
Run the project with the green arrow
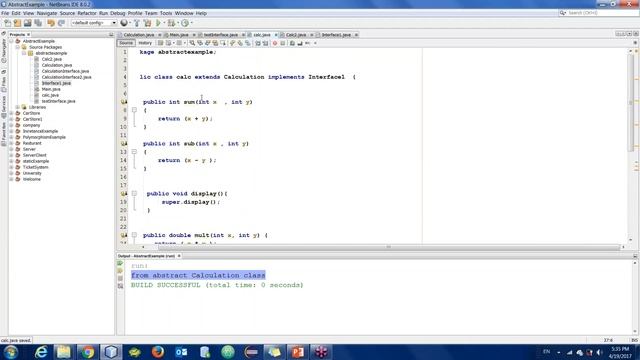[x=158, y=23]
